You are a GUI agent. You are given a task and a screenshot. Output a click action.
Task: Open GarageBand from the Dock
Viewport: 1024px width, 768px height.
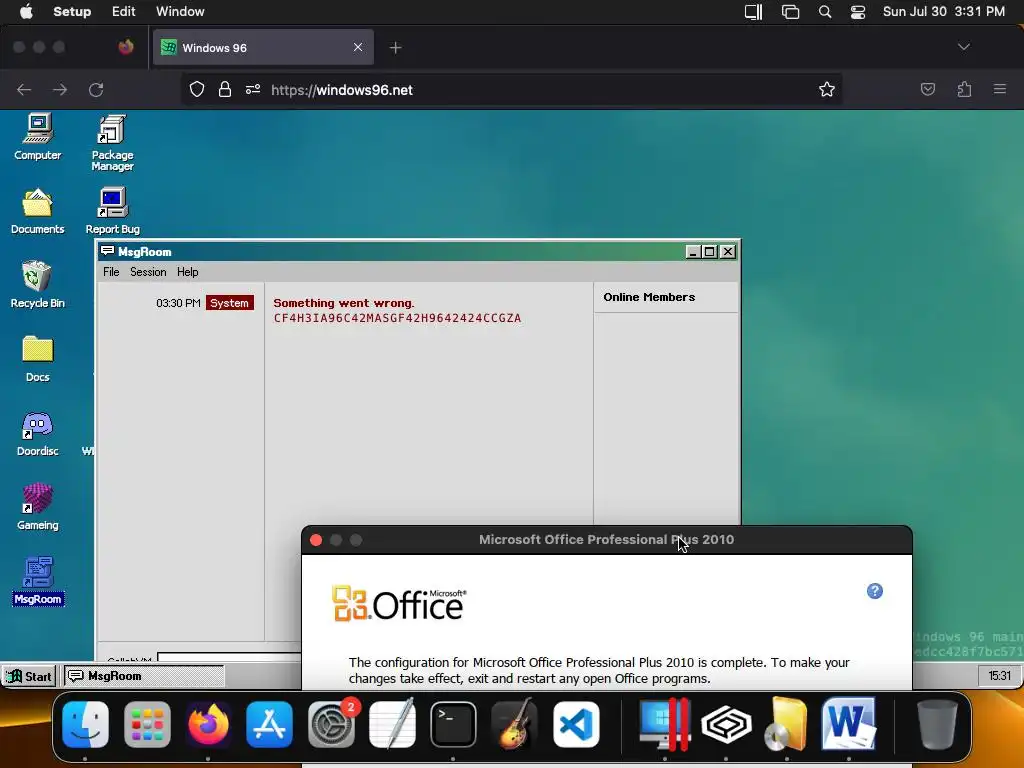515,724
